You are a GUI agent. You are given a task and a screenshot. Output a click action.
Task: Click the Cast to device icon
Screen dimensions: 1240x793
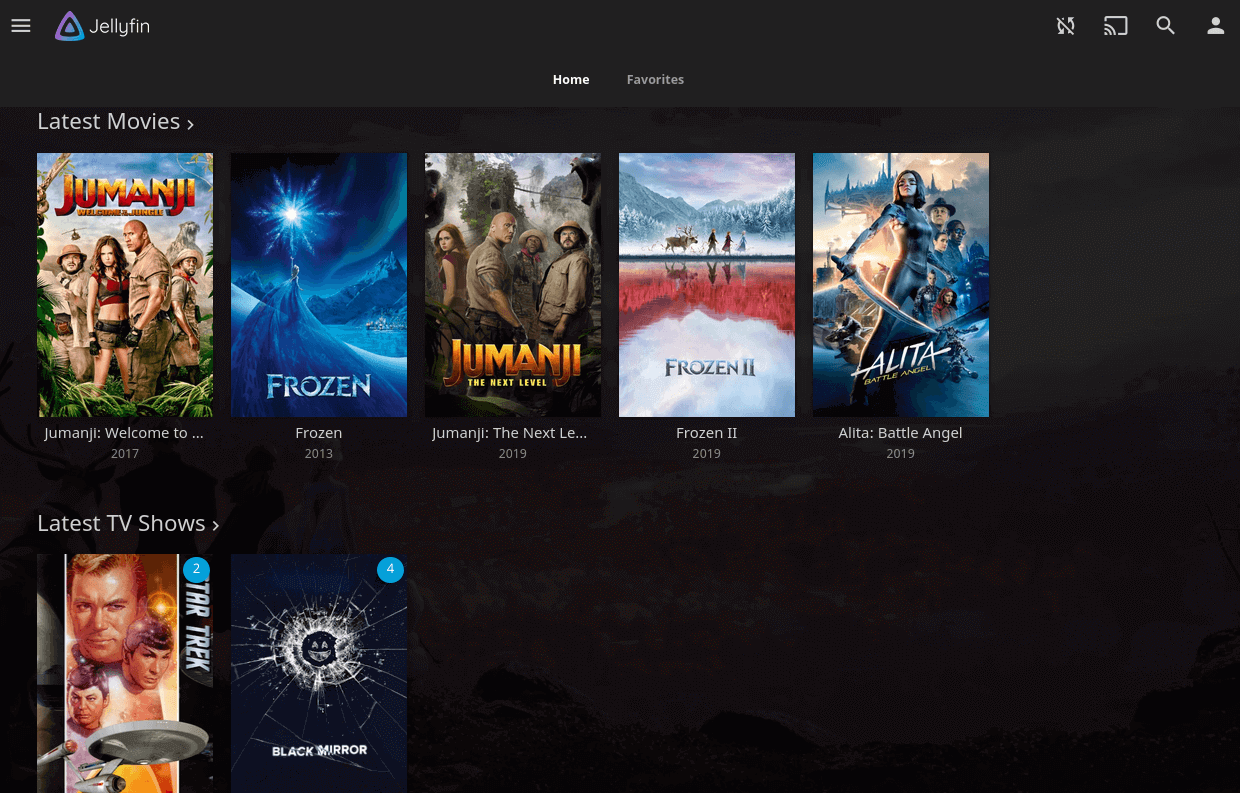(x=1115, y=26)
